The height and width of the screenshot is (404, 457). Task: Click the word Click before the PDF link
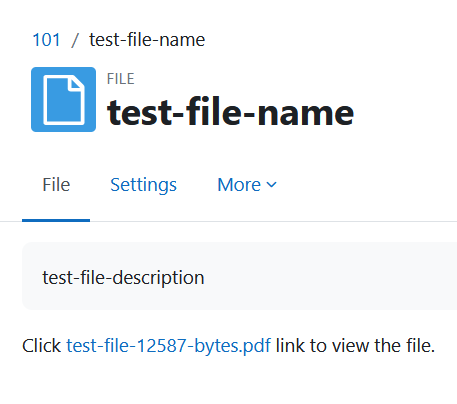pos(41,346)
